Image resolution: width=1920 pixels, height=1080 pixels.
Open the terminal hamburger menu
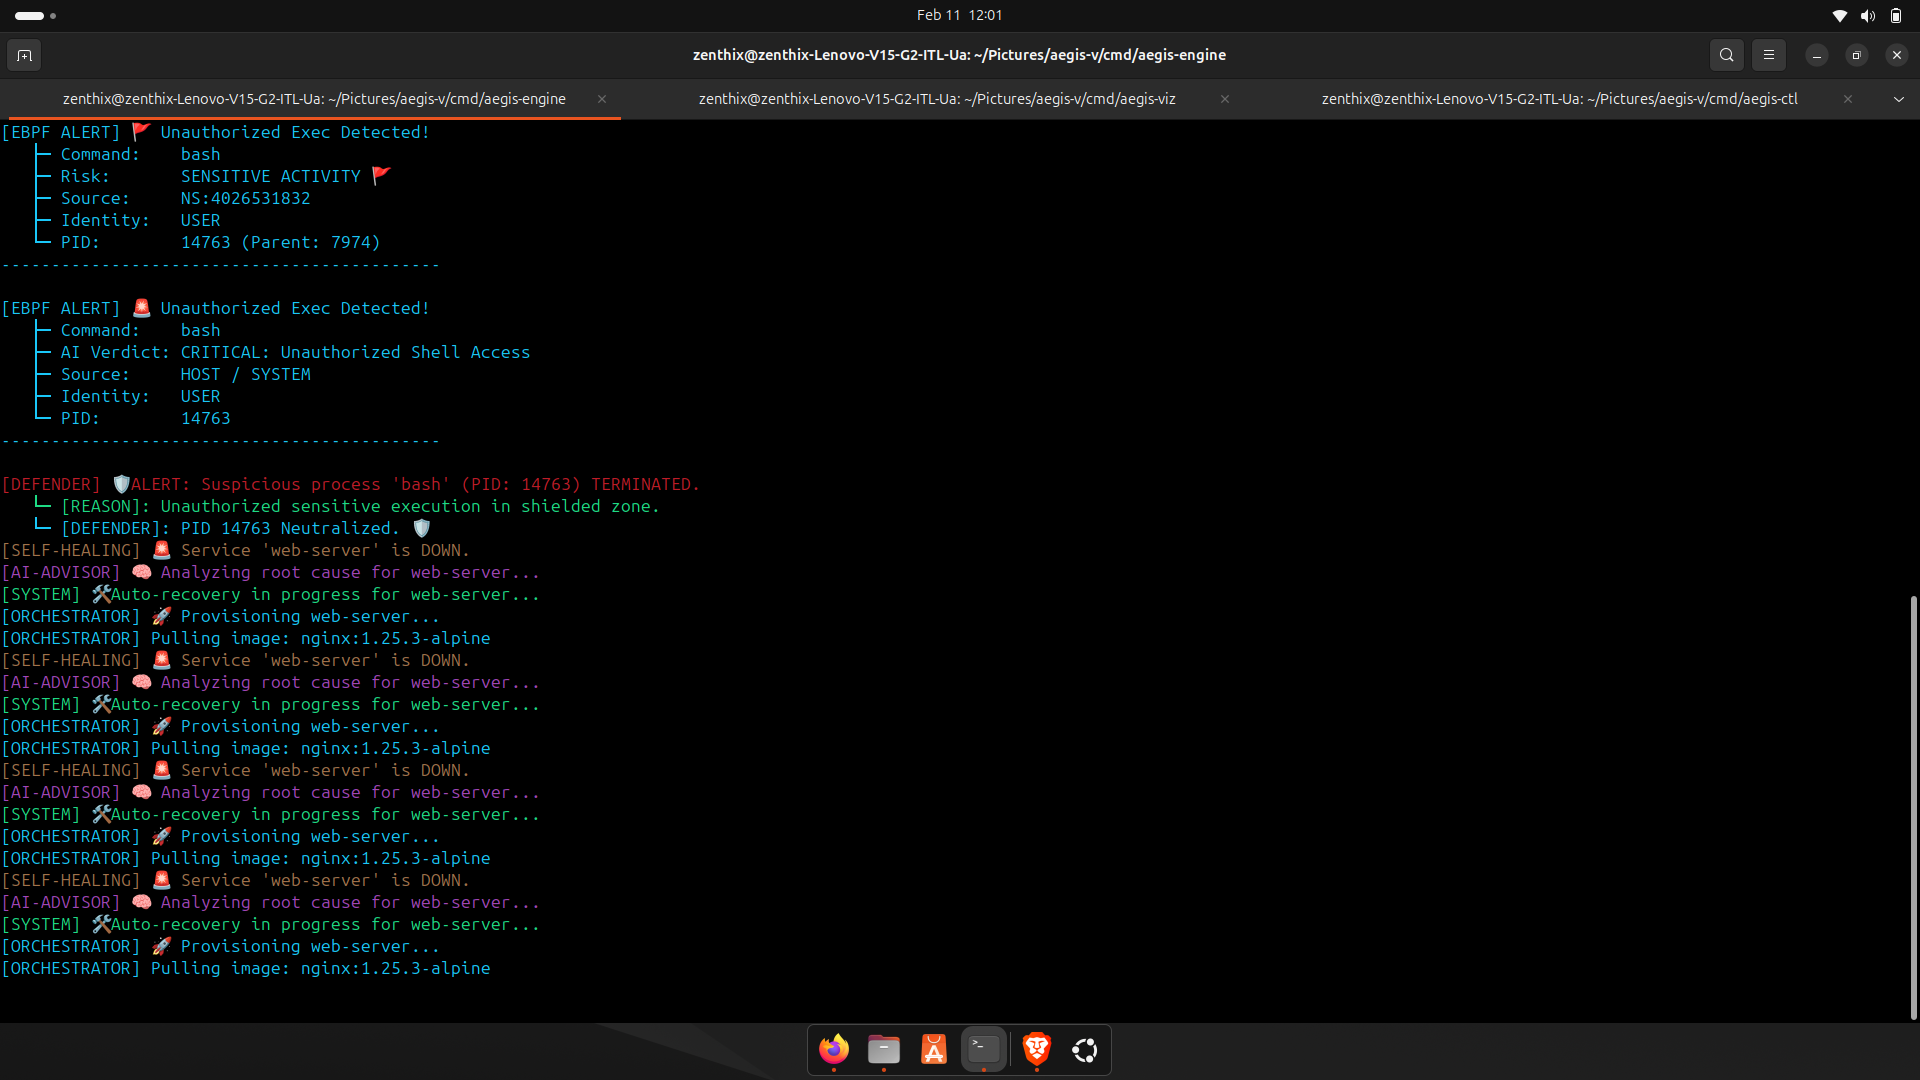coord(1768,55)
